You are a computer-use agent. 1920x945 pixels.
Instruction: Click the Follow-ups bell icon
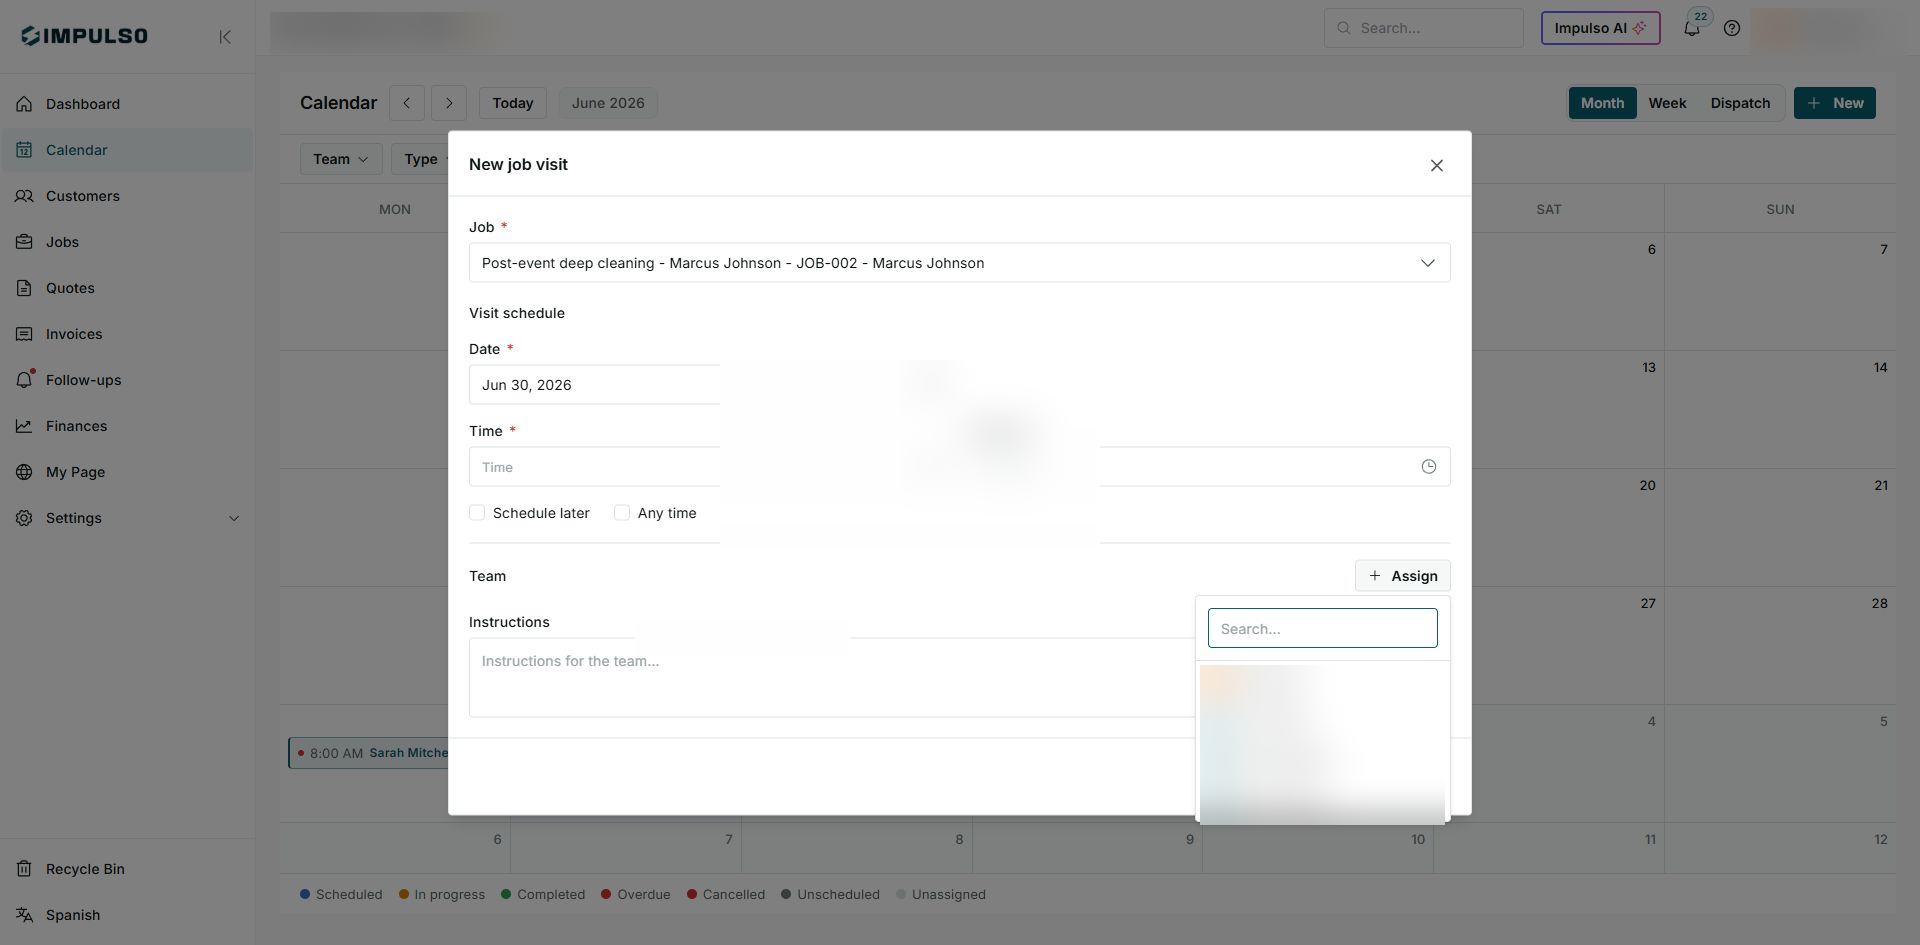coord(25,380)
